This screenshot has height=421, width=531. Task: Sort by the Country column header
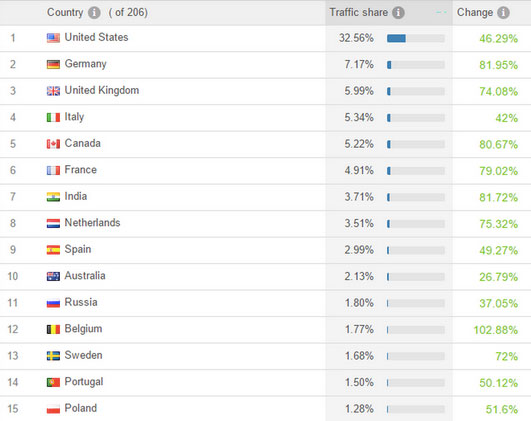tap(65, 13)
